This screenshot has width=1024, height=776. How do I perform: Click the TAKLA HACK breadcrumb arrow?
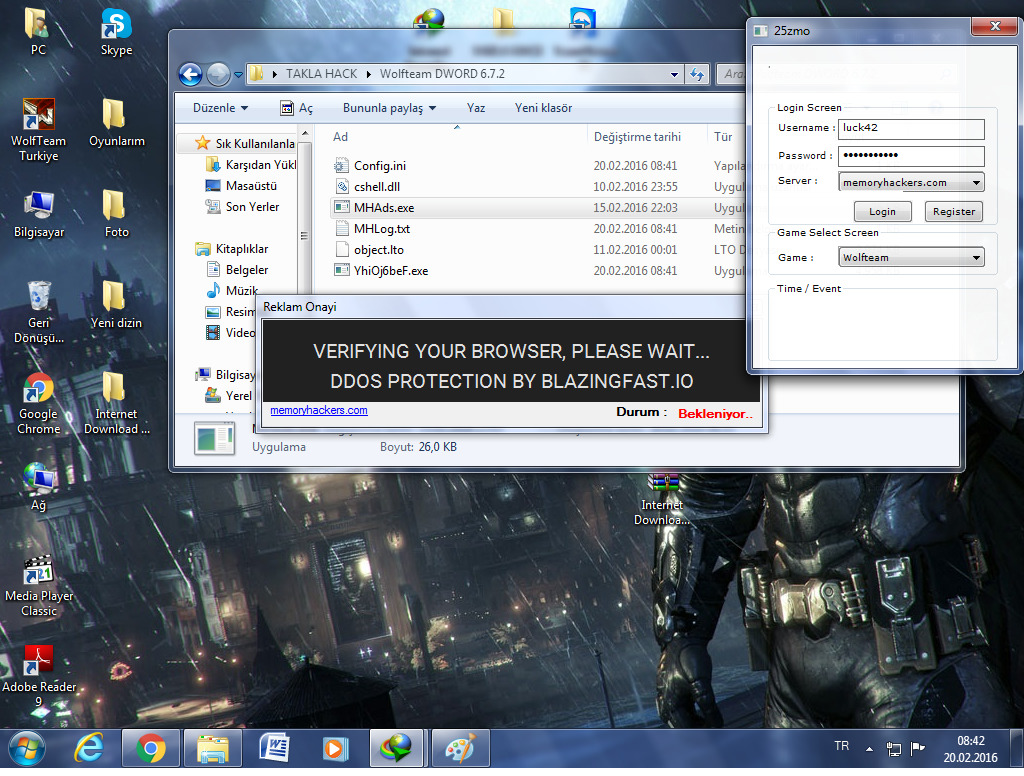pyautogui.click(x=368, y=74)
